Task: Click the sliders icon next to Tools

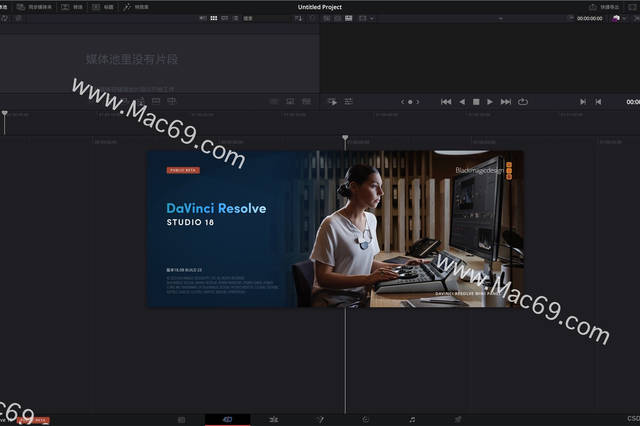Action: (x=348, y=102)
